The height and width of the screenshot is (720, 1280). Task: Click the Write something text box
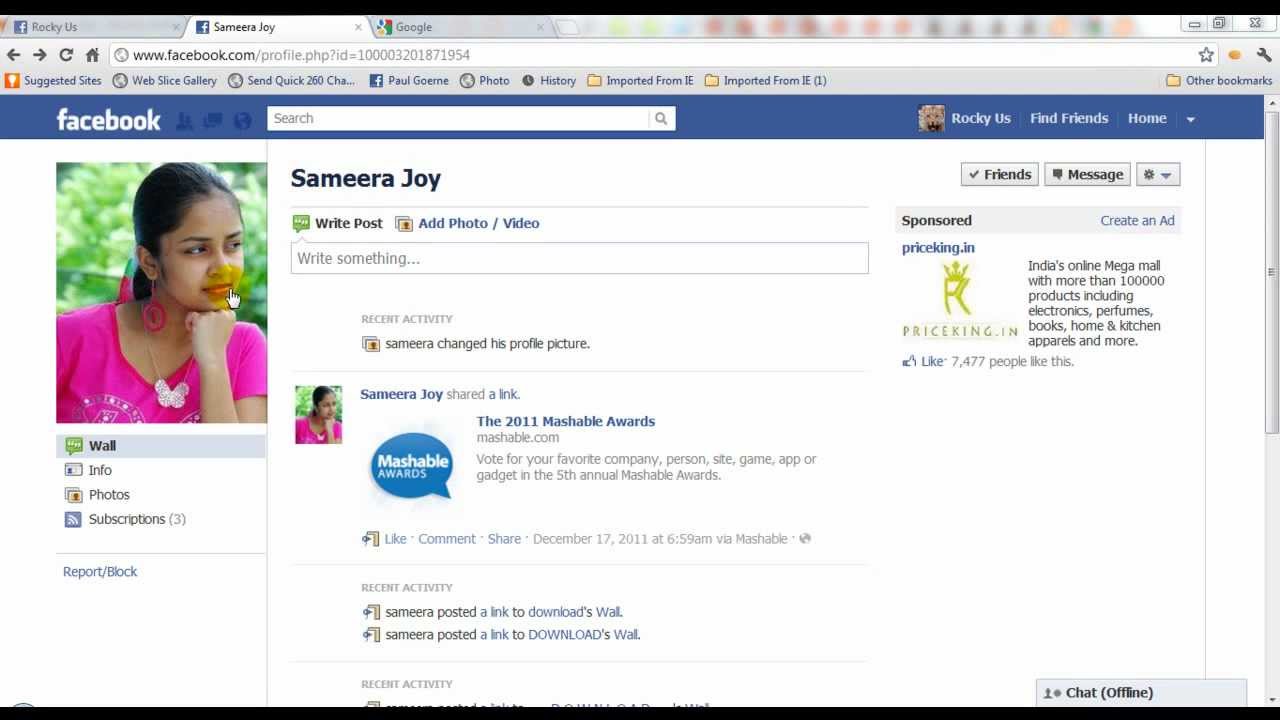(x=579, y=258)
